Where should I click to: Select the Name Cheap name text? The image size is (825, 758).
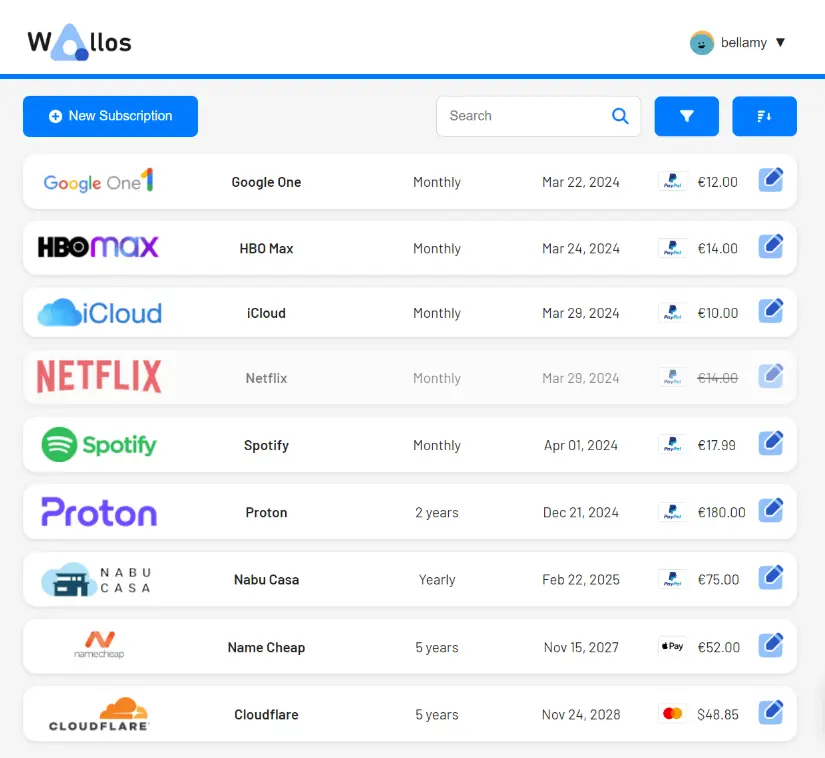click(x=266, y=648)
